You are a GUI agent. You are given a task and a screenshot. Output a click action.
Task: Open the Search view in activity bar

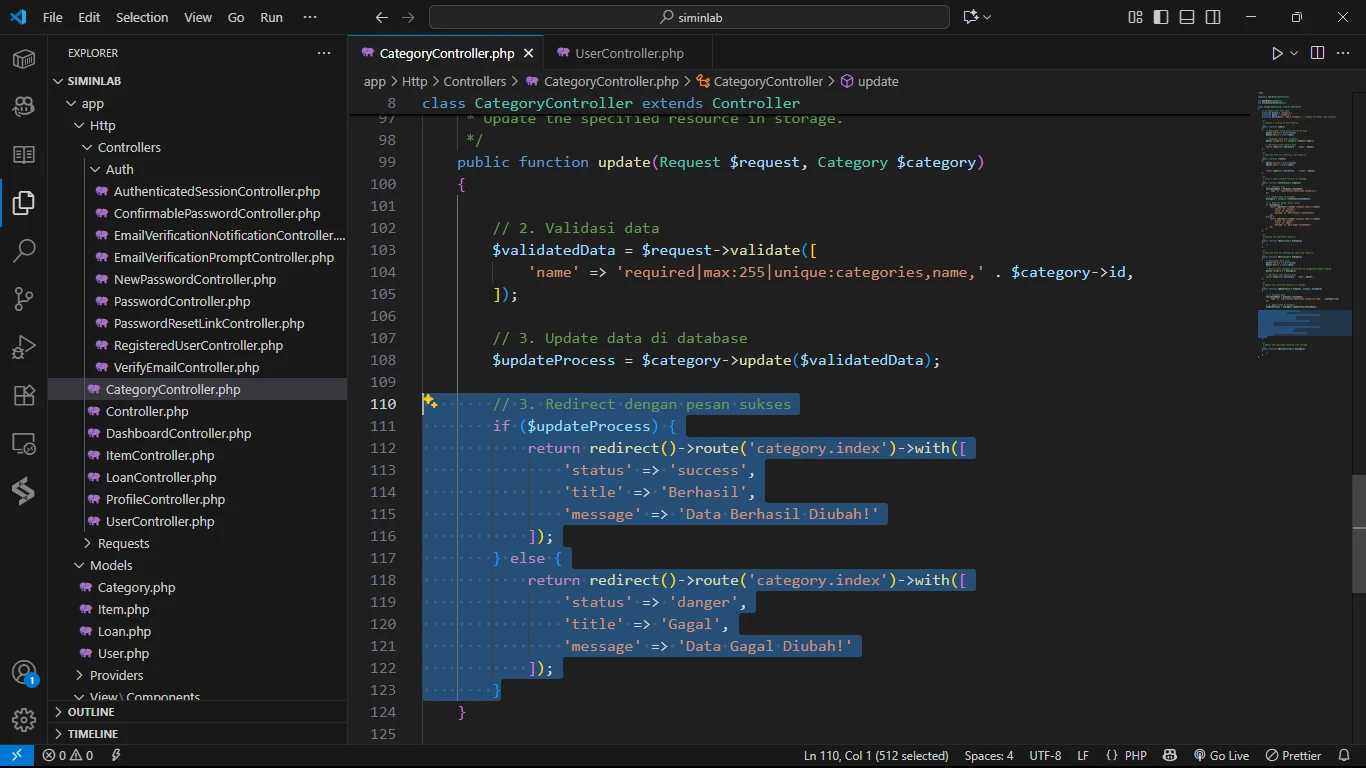coord(24,250)
